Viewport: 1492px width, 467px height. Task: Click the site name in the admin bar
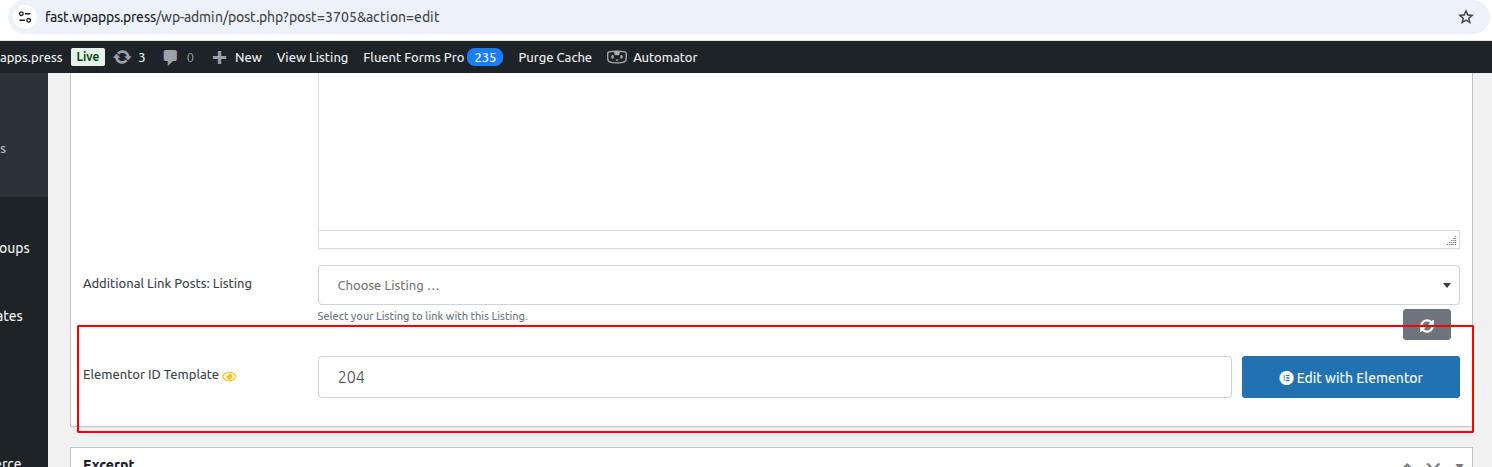[x=31, y=57]
